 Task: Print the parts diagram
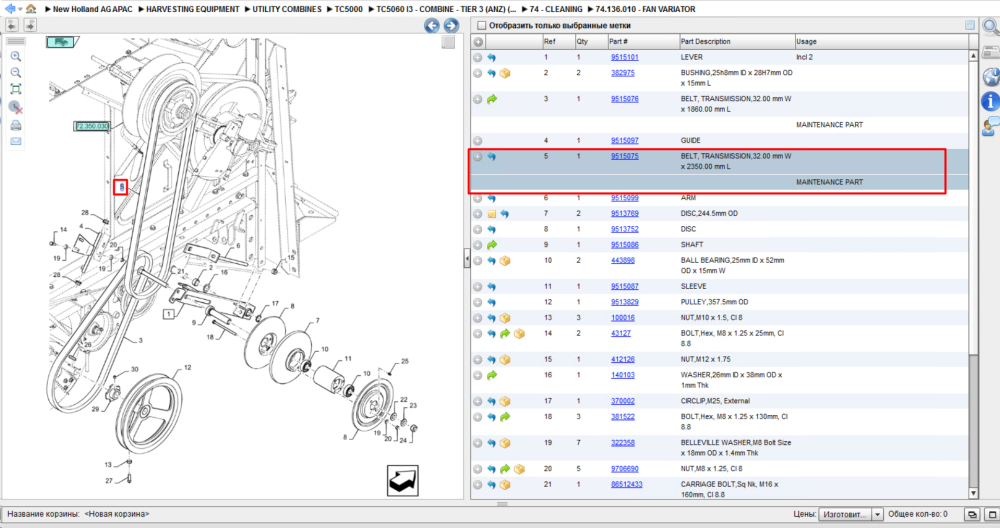click(16, 125)
